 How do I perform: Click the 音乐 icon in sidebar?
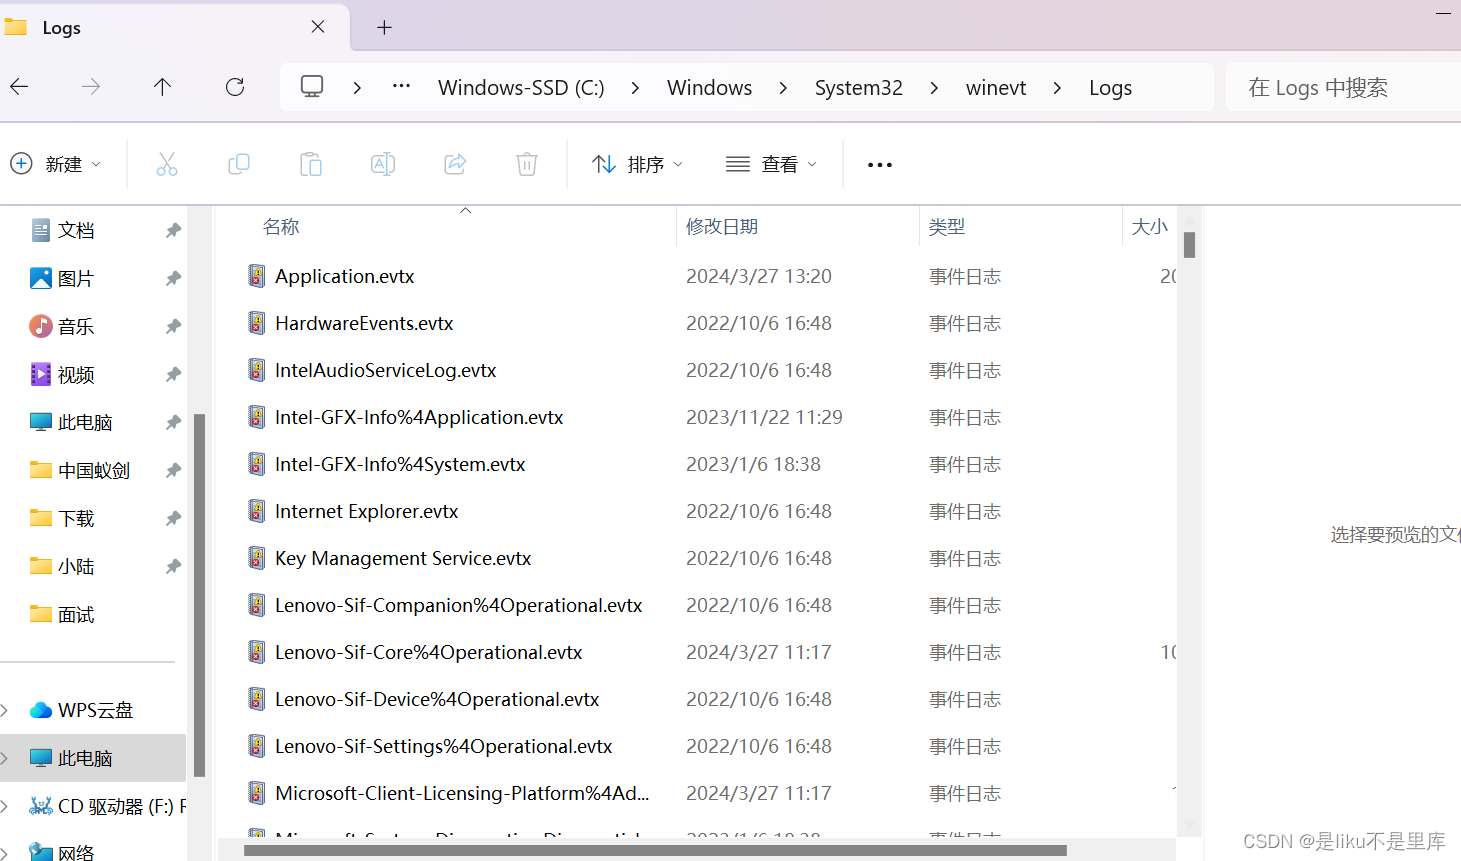[41, 326]
